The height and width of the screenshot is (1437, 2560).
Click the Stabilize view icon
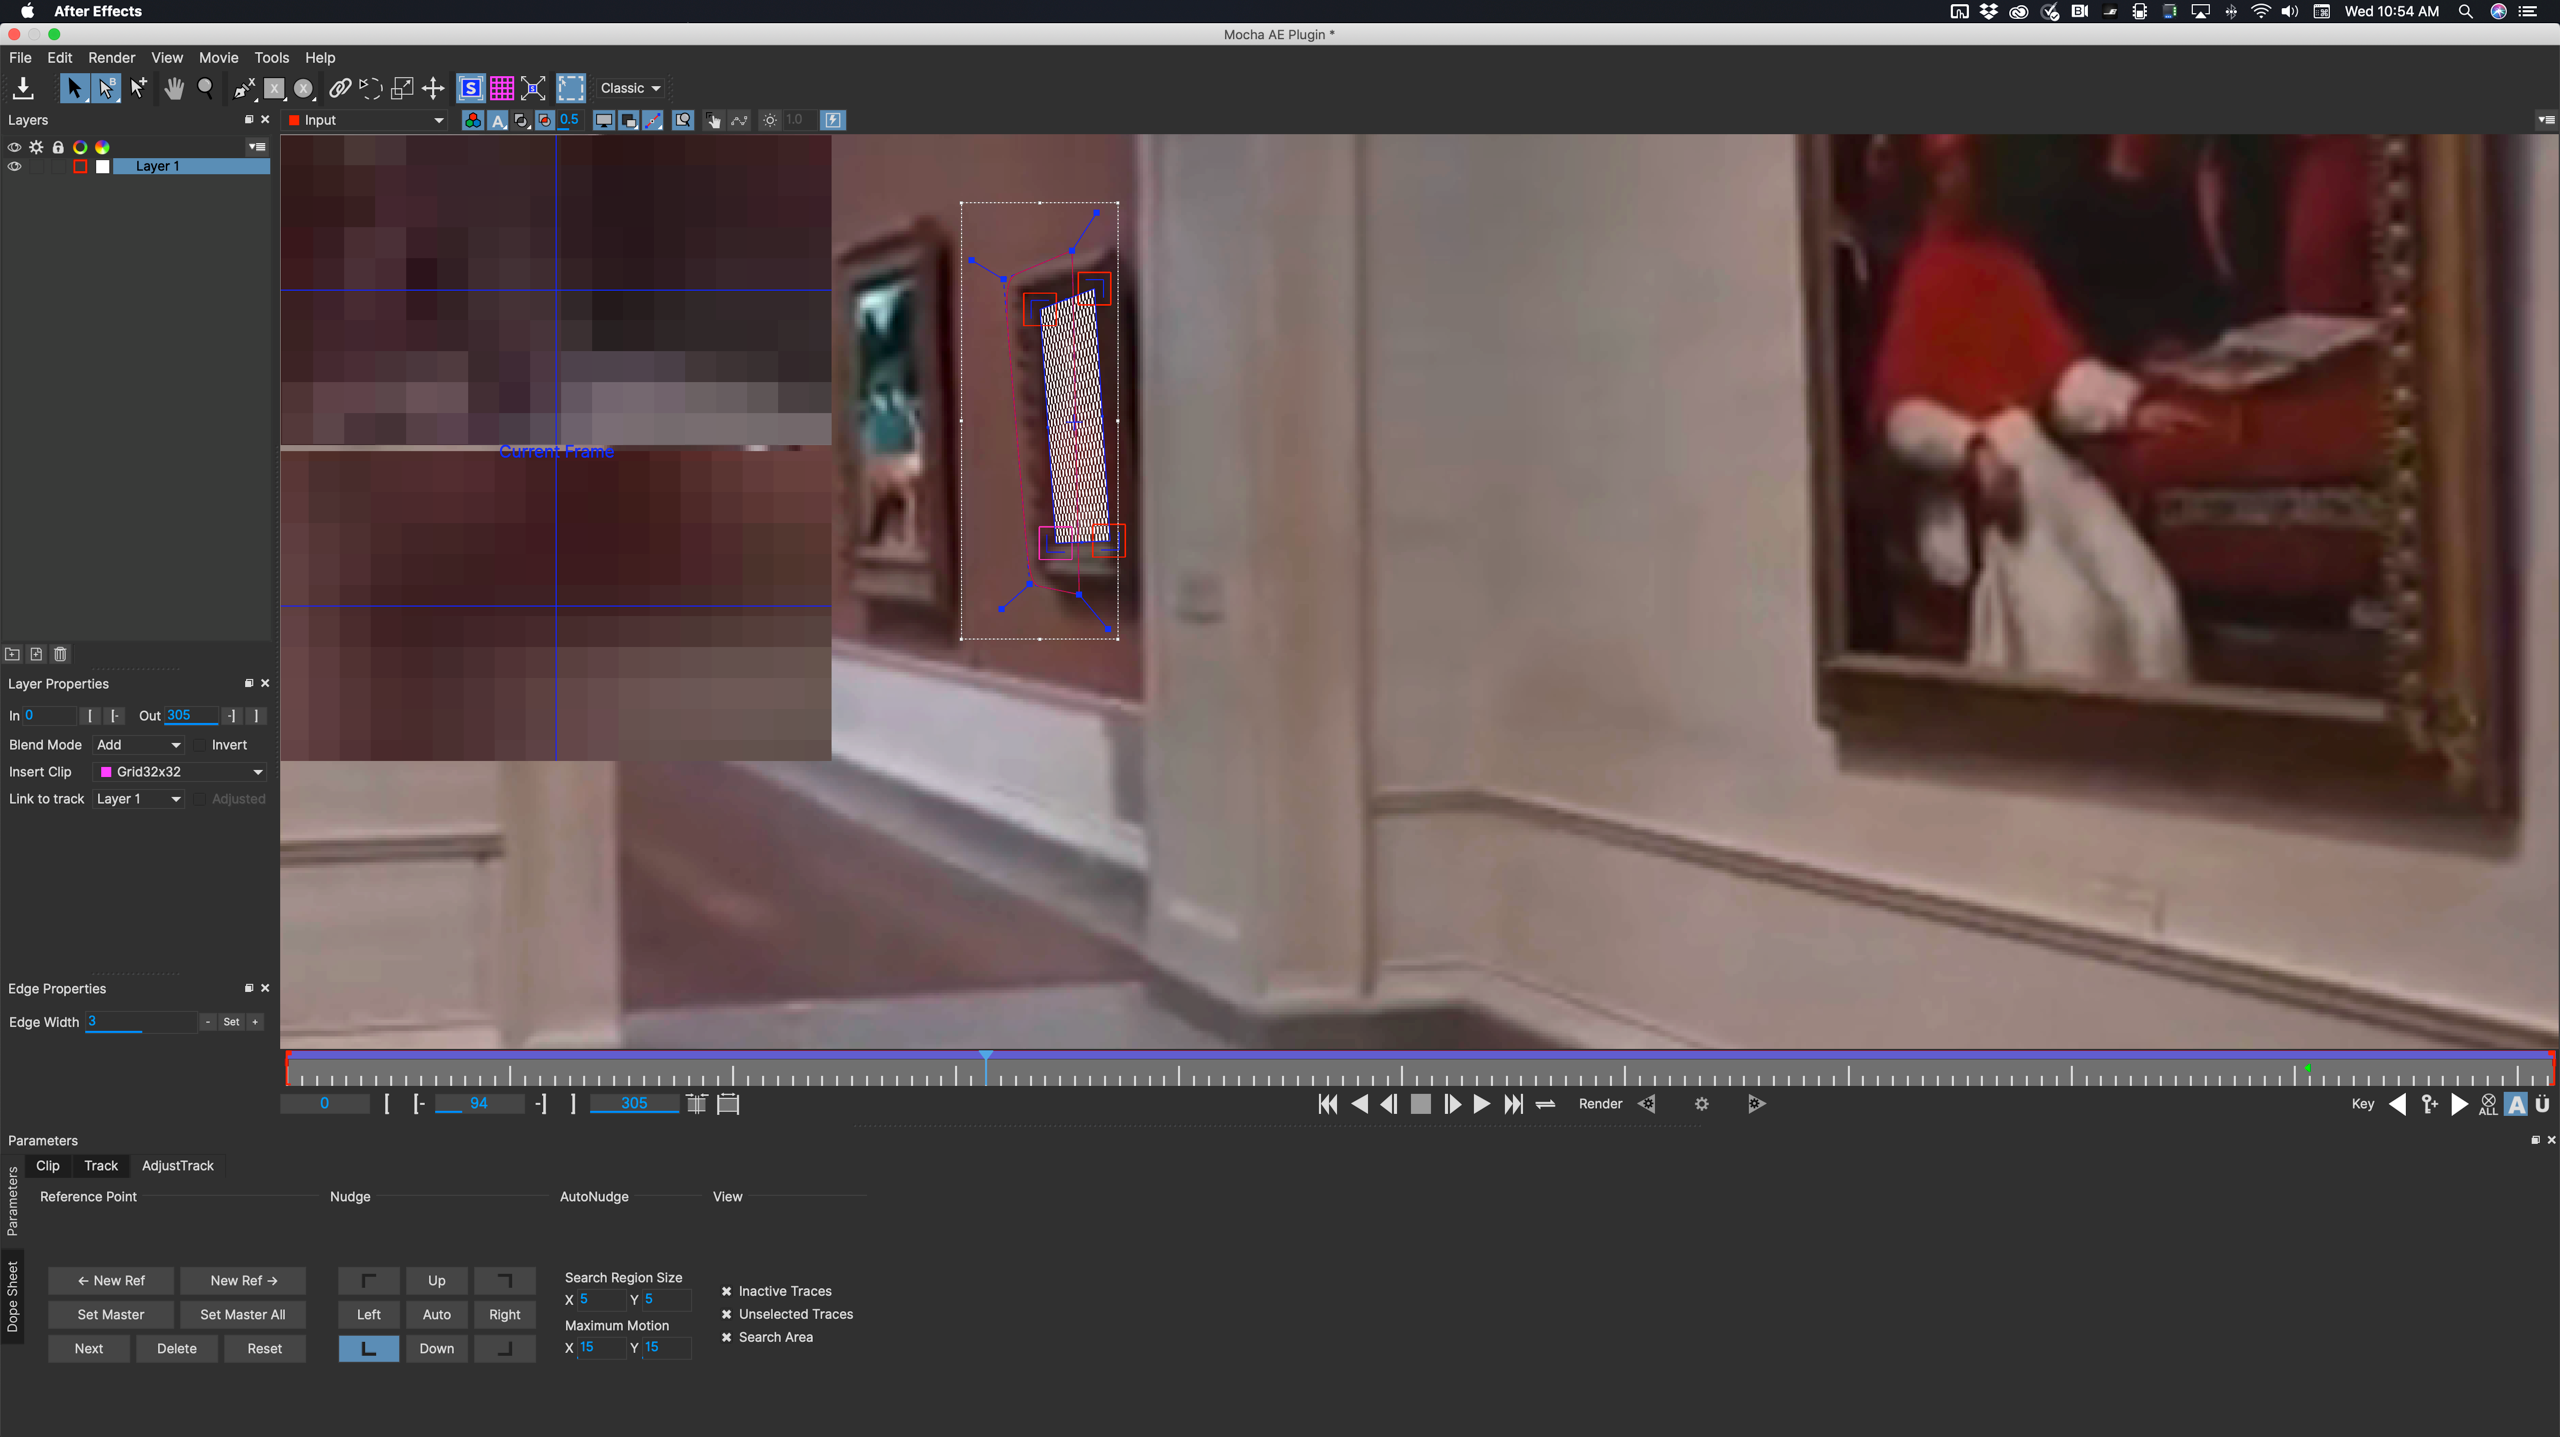point(471,88)
